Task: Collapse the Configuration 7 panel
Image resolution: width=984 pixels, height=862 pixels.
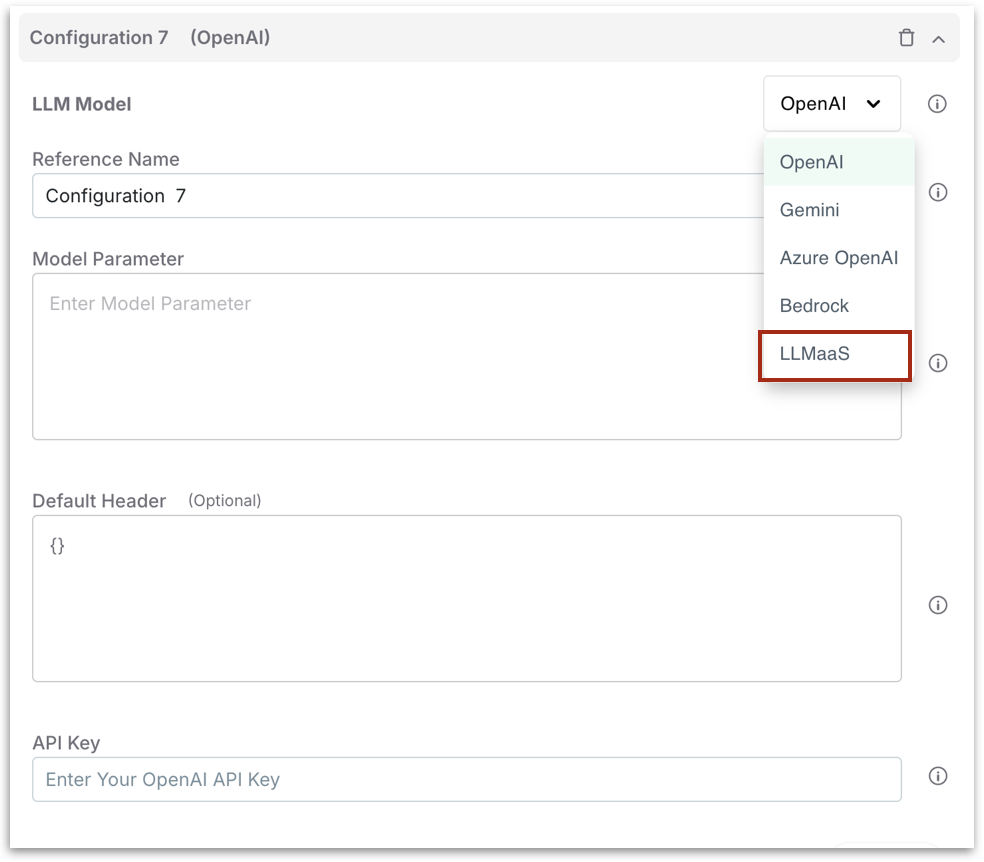Action: coord(938,39)
